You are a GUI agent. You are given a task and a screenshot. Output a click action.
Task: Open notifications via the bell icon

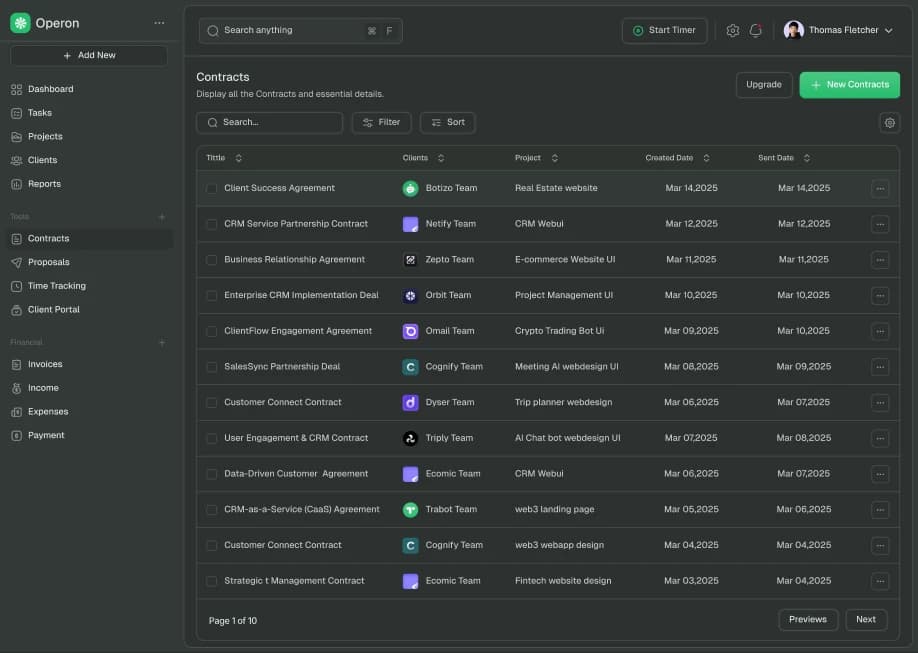click(x=756, y=30)
